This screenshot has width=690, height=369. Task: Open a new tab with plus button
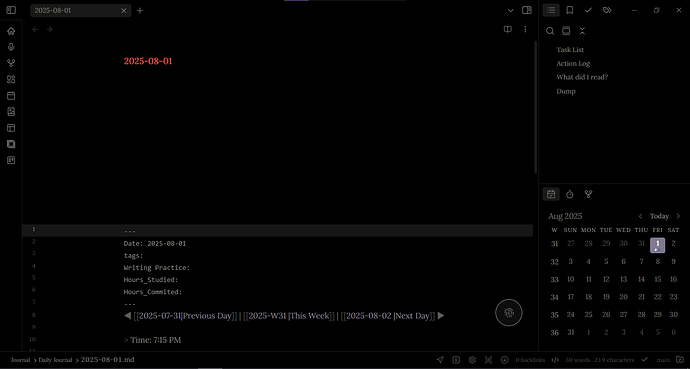(x=140, y=11)
